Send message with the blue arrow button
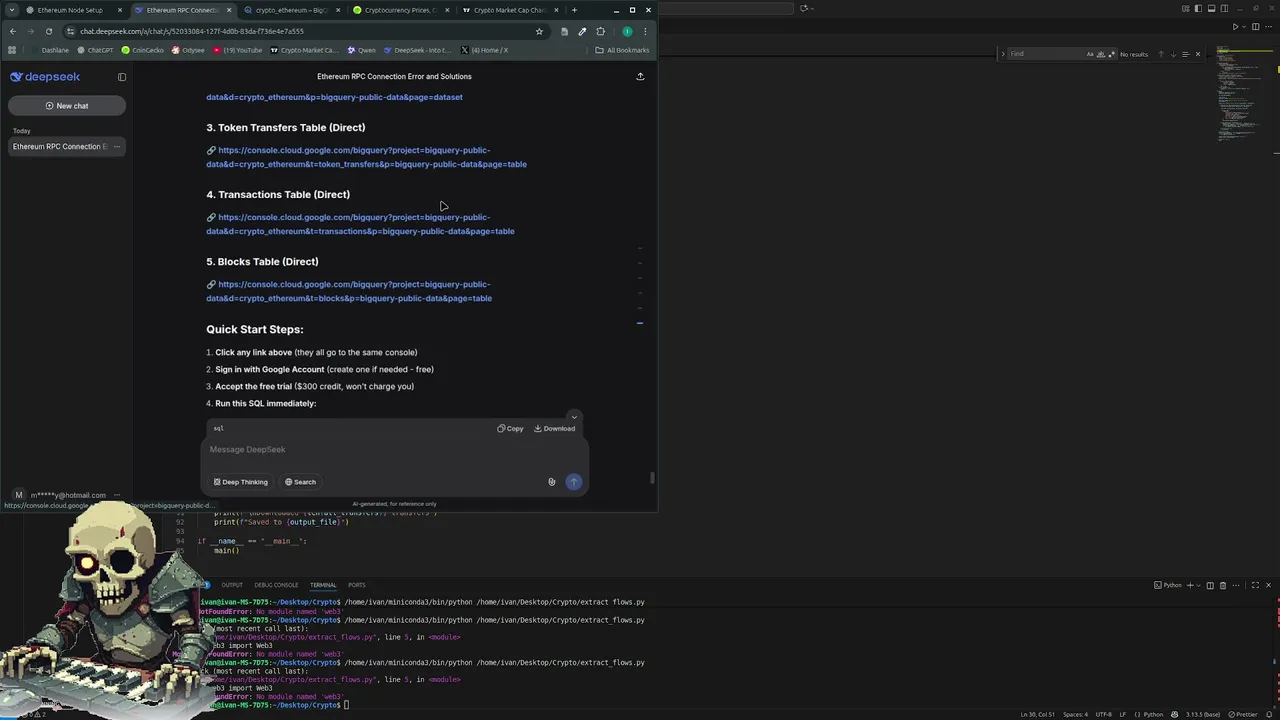Screen dimensions: 1280x720 point(573,482)
